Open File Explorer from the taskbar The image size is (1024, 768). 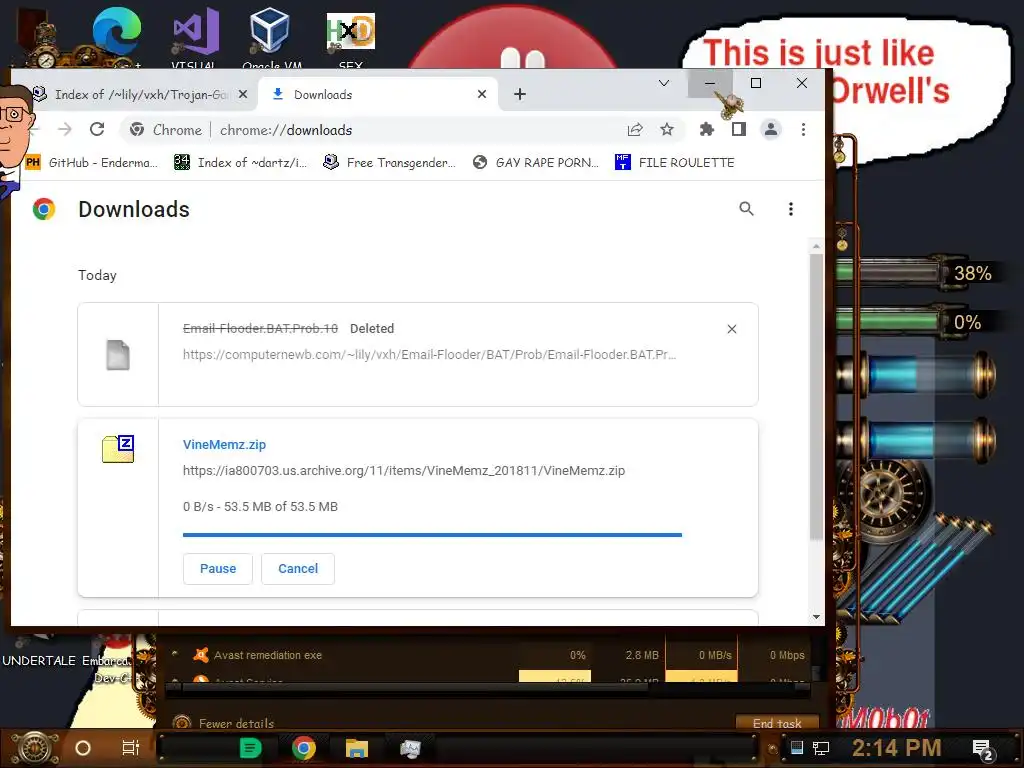[x=357, y=748]
